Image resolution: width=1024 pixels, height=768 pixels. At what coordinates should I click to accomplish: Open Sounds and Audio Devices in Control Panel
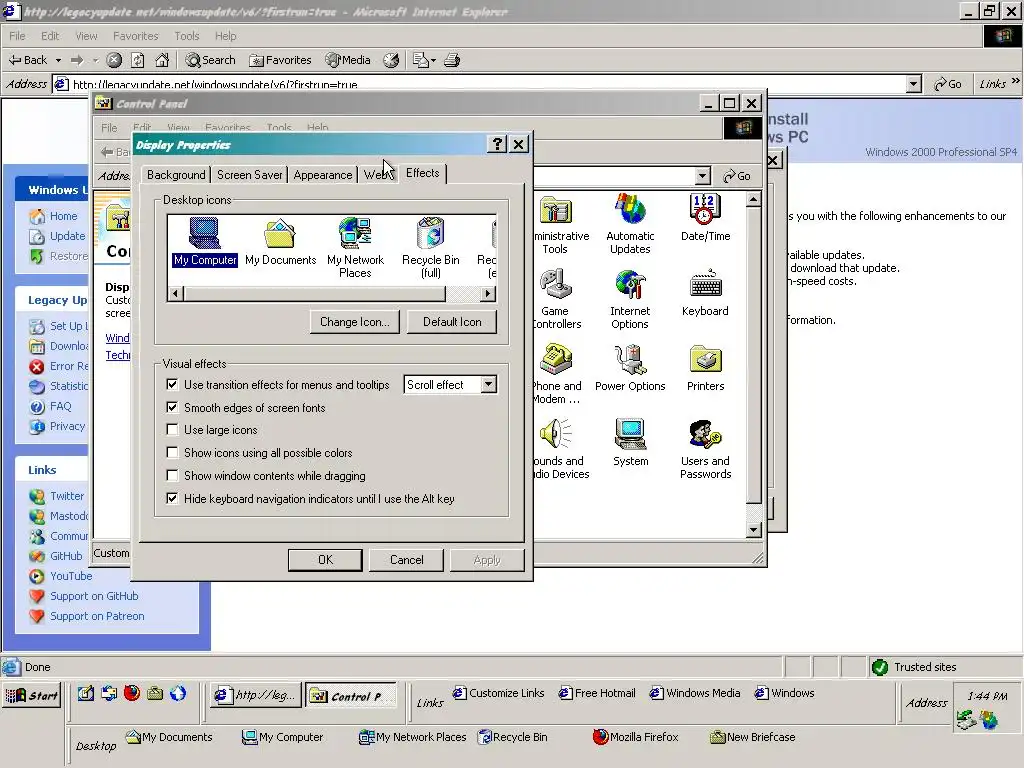tap(560, 449)
